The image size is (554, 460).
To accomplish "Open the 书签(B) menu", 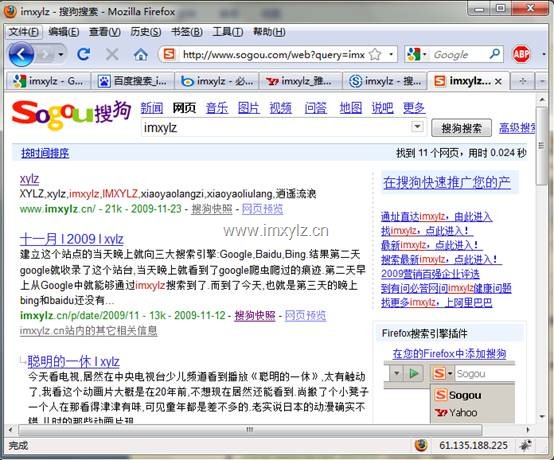I will 187,32.
